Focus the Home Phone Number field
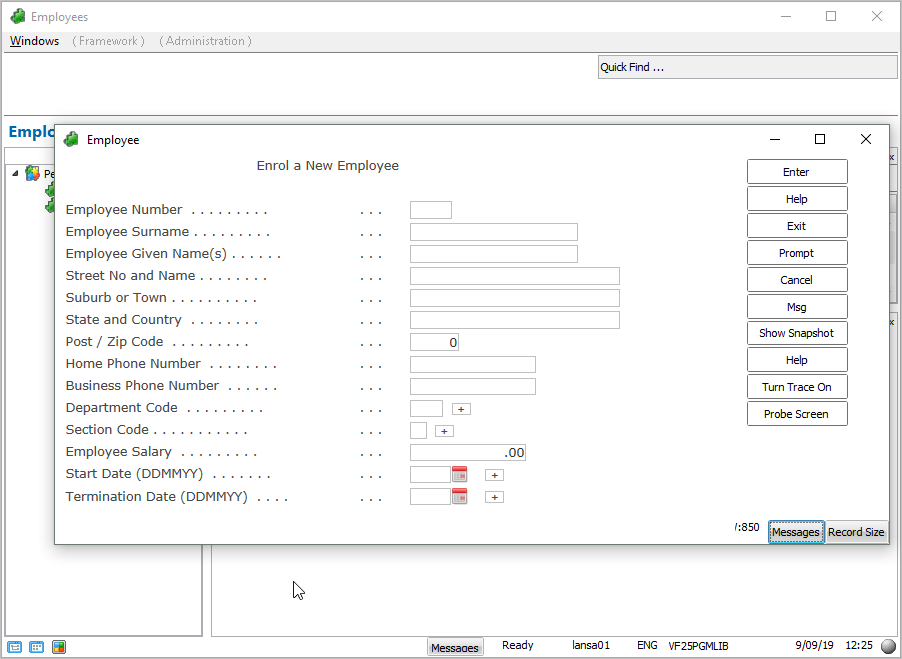 [x=473, y=364]
